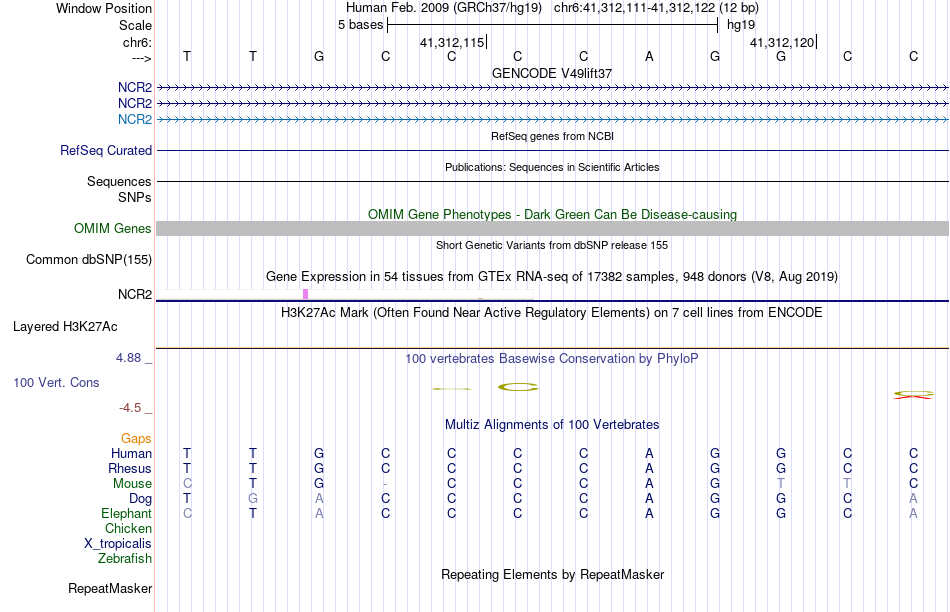Click the chr6: ruler label
The width and height of the screenshot is (950, 612).
click(x=137, y=42)
